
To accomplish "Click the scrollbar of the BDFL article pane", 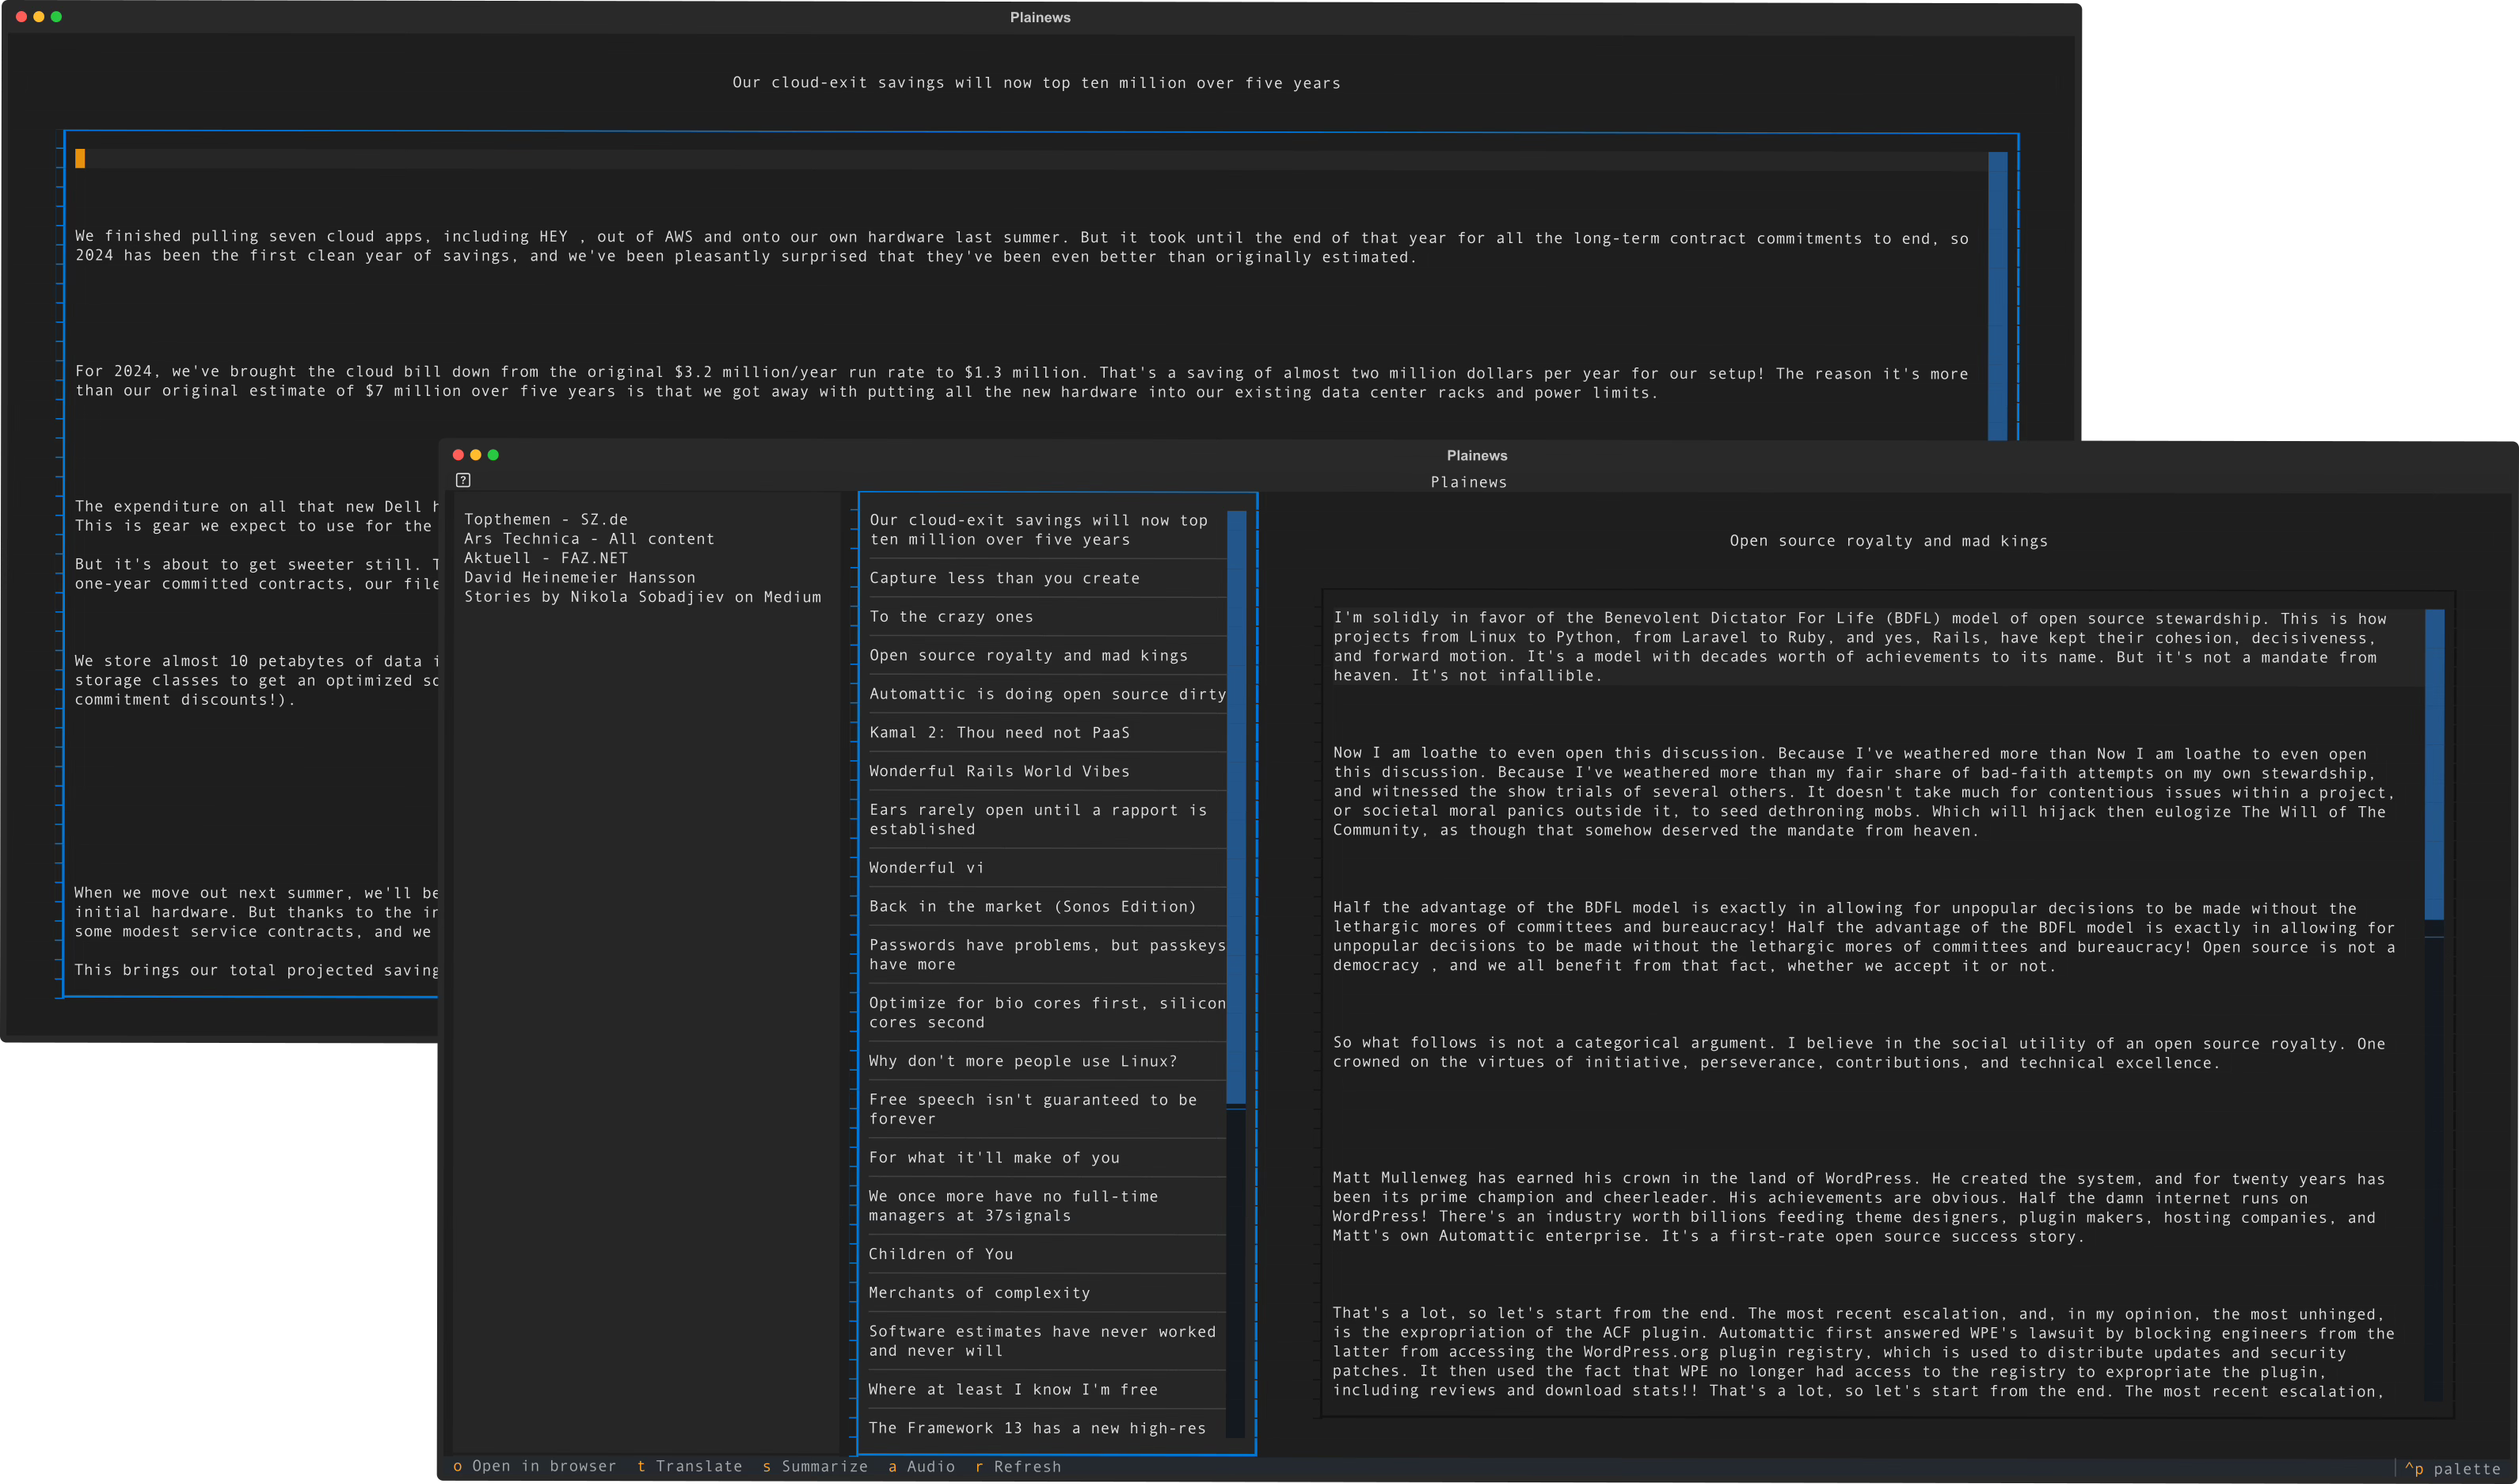I will coord(2434,764).
